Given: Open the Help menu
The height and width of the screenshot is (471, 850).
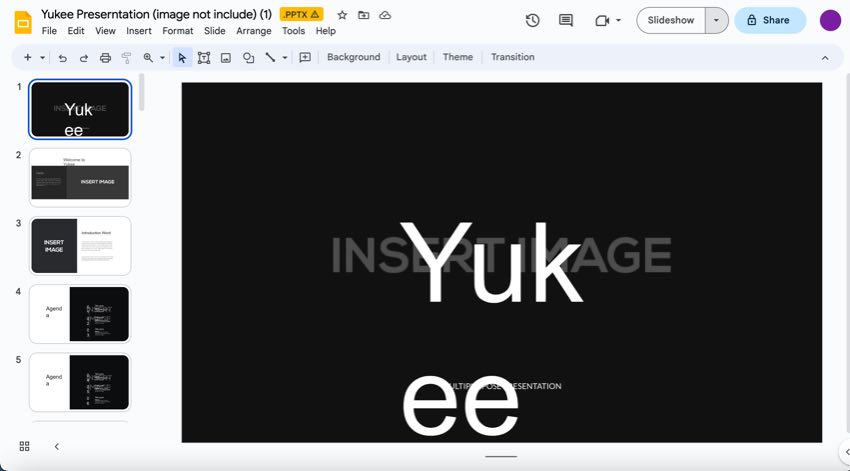Looking at the screenshot, I should coord(326,31).
